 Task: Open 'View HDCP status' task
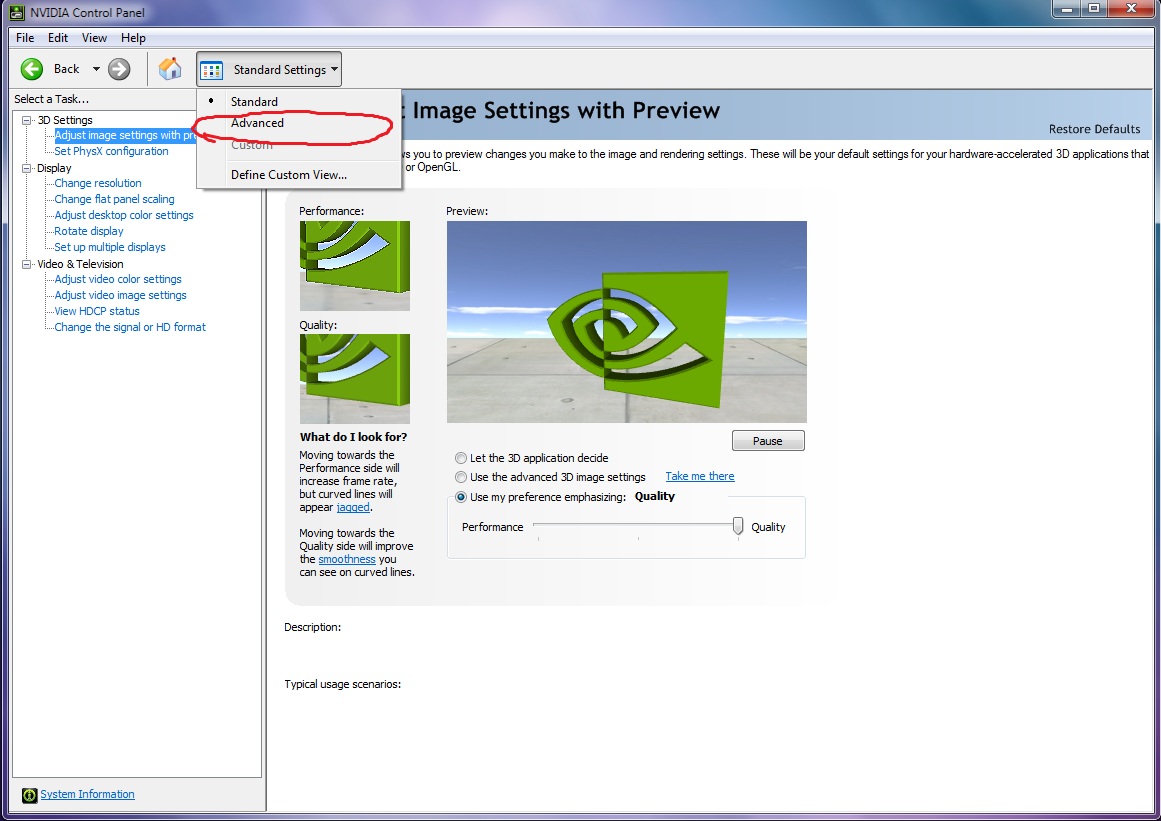pos(97,312)
